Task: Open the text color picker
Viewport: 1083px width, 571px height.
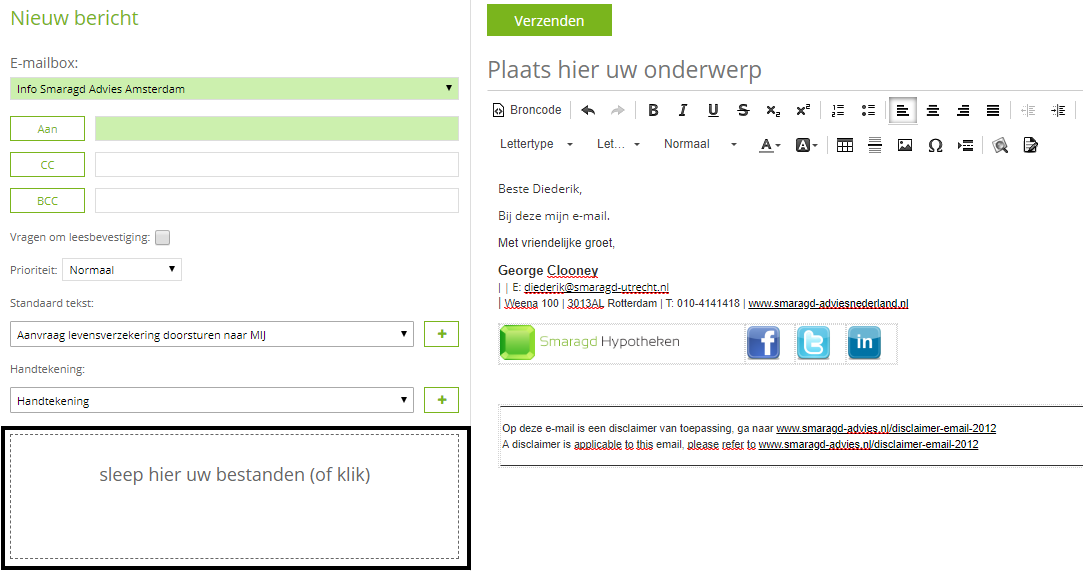Action: [769, 145]
